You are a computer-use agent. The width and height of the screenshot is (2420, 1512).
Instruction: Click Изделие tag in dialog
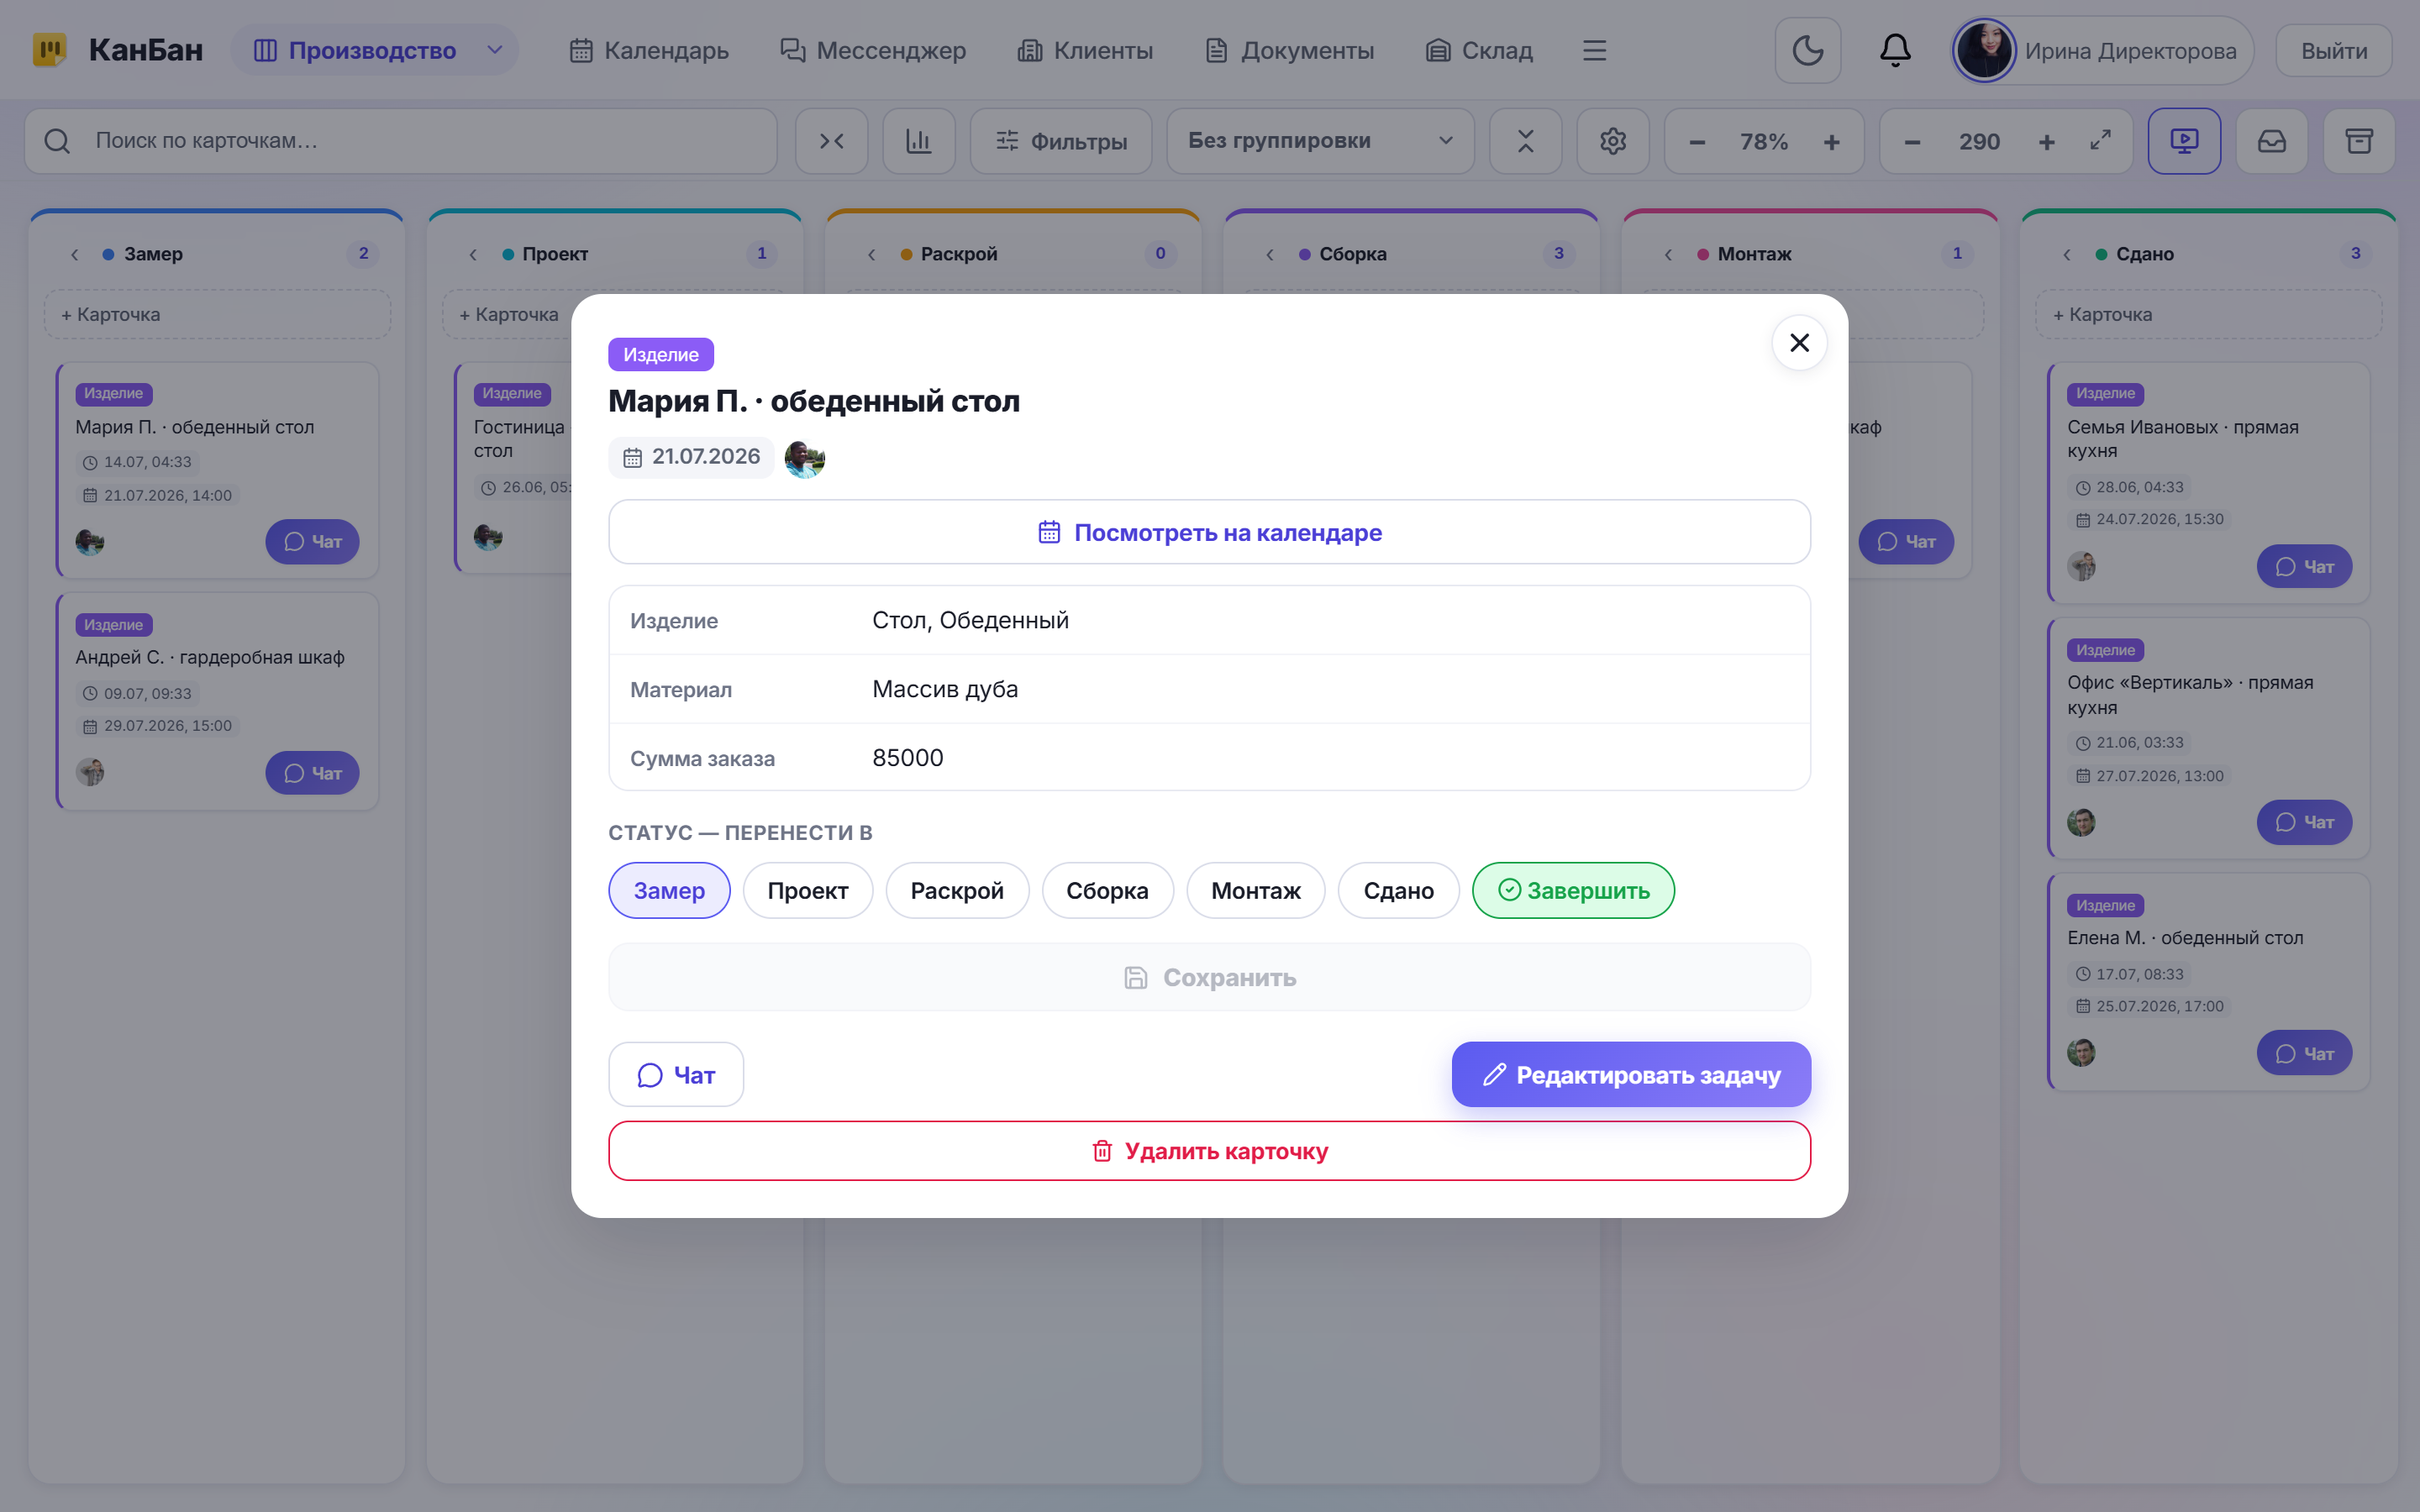click(x=661, y=354)
